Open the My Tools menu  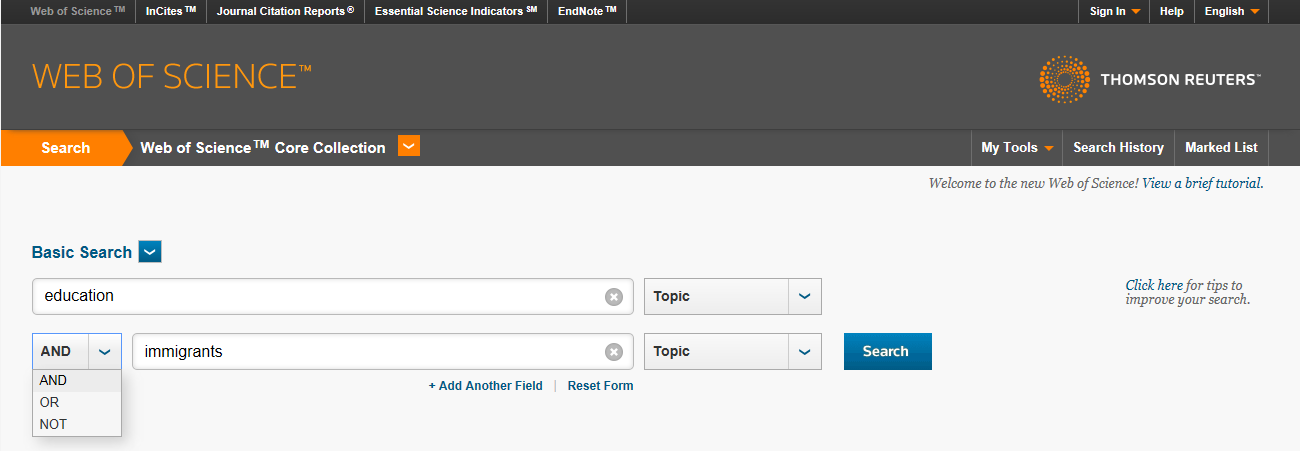[1017, 147]
